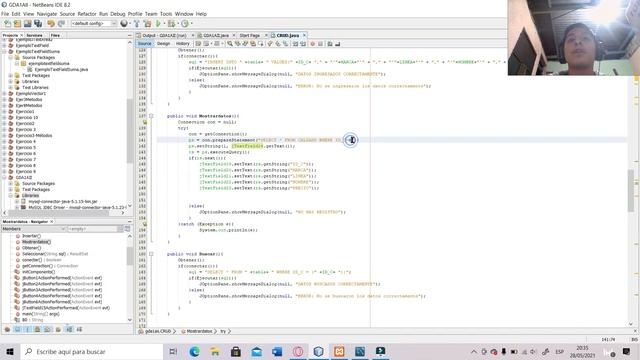Switch to the Output GDA1A8 (run) tab
The image size is (640, 360).
pyautogui.click(x=164, y=36)
